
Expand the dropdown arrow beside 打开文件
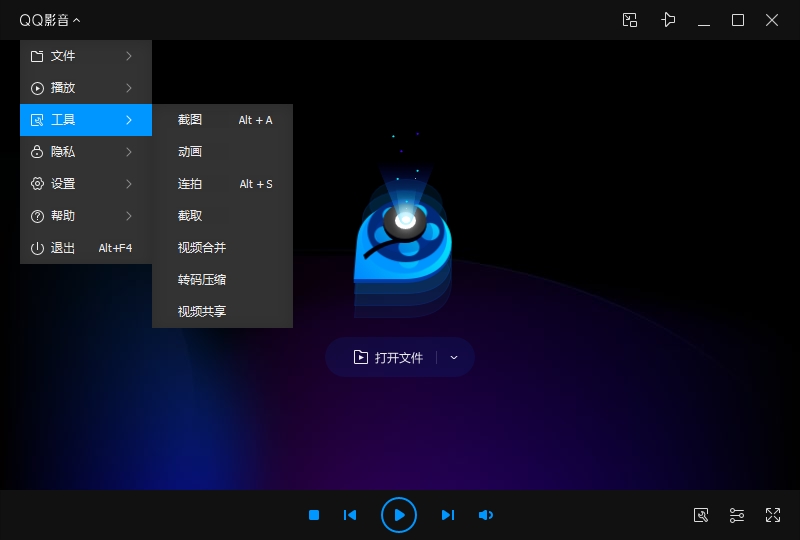click(454, 358)
